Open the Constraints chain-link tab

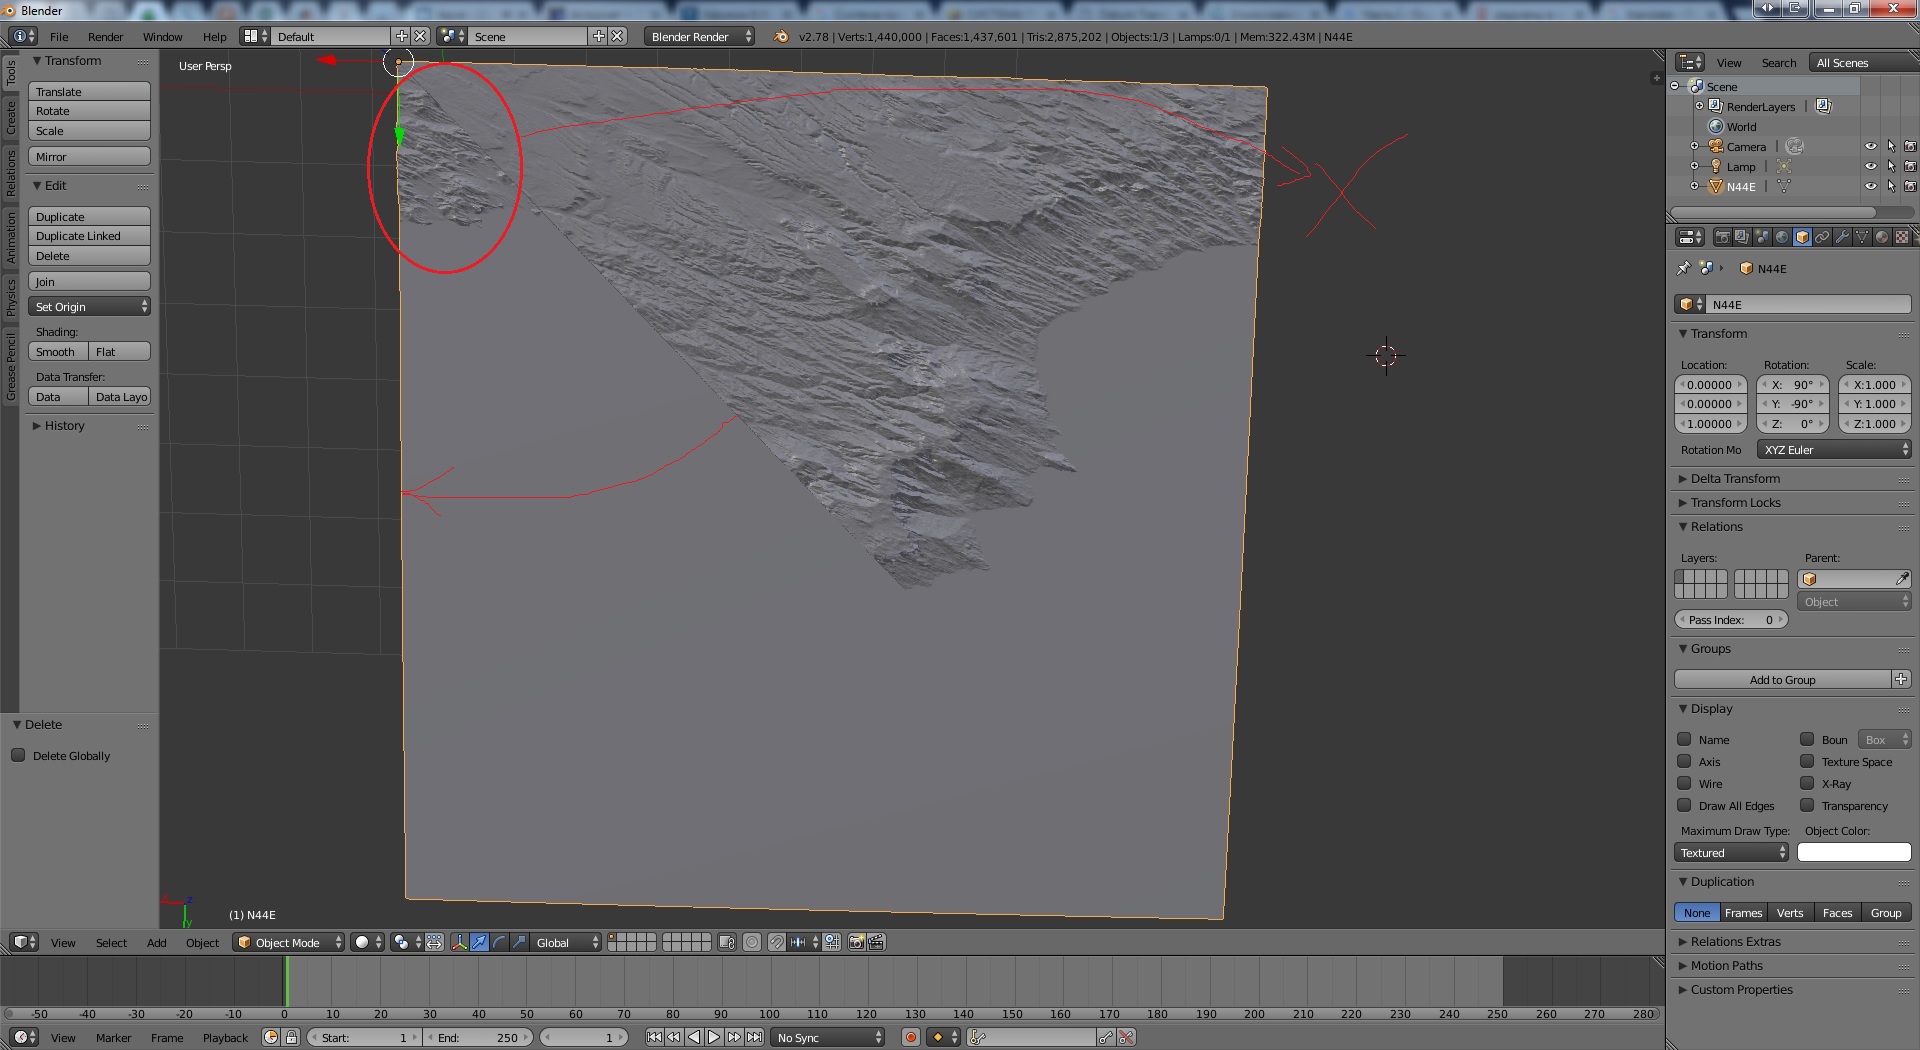(1822, 237)
